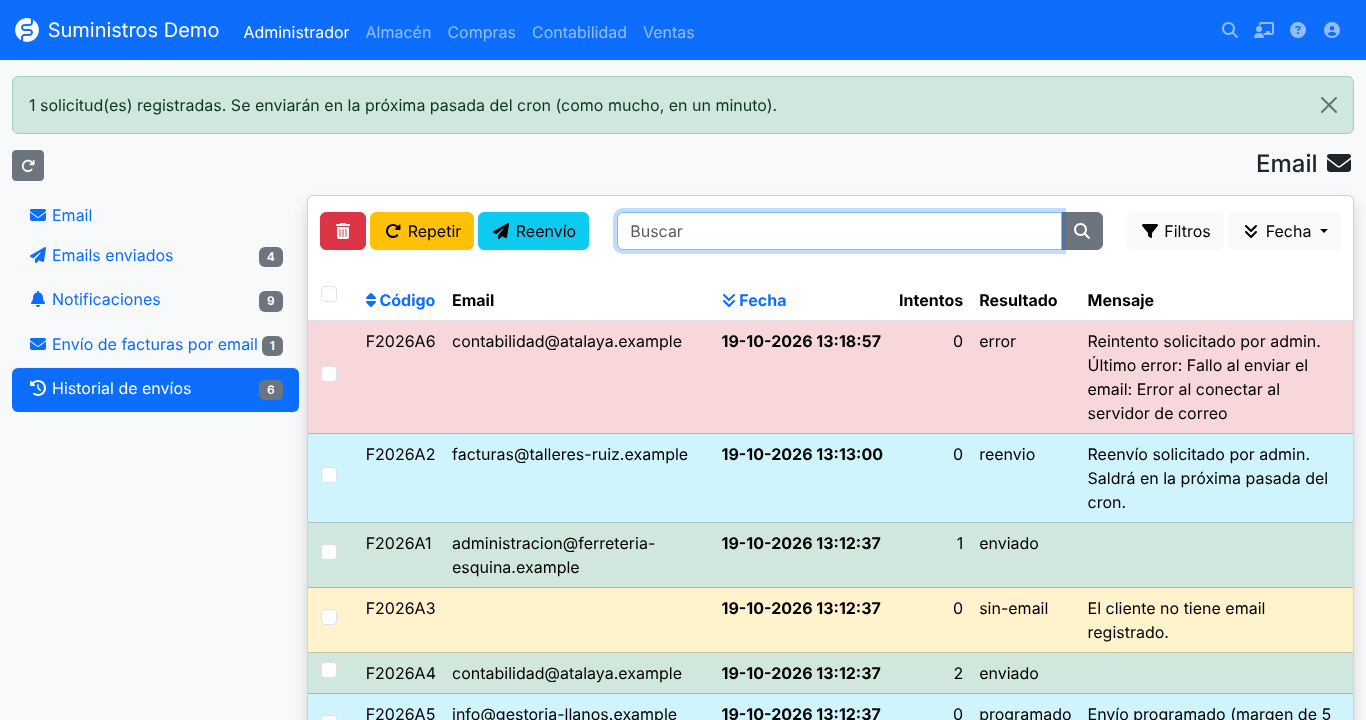
Task: Check the box for row F2026A1
Action: click(329, 552)
